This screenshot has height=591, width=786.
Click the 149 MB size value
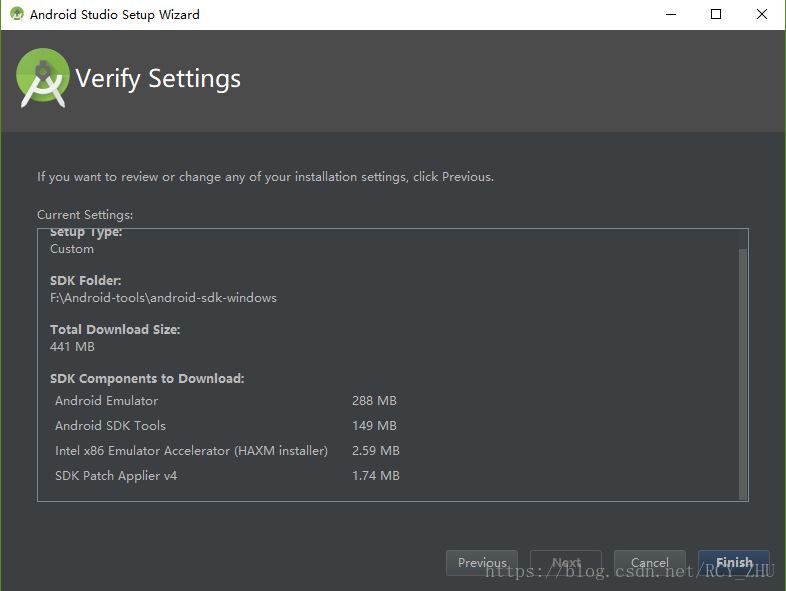374,426
